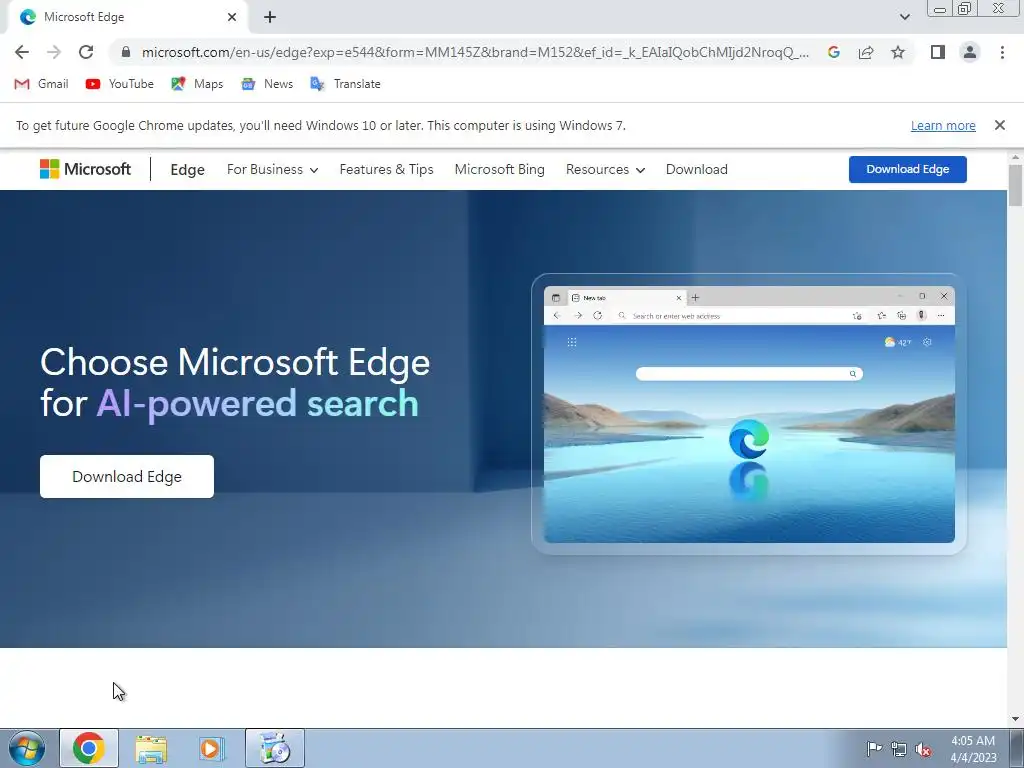
Task: Click the page vertical scrollbar thumb
Action: [x=1016, y=185]
